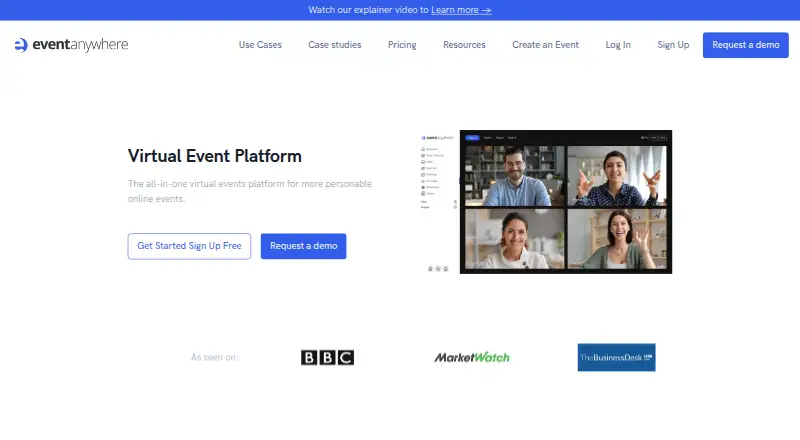Open the Pricing page

coord(402,45)
